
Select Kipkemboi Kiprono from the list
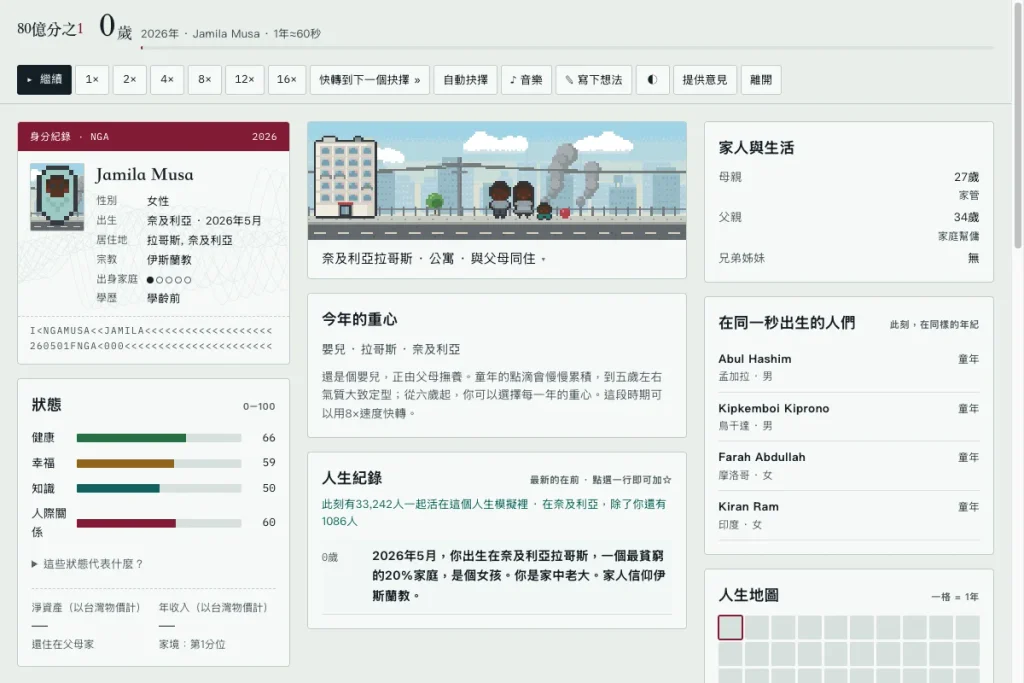[x=848, y=417]
